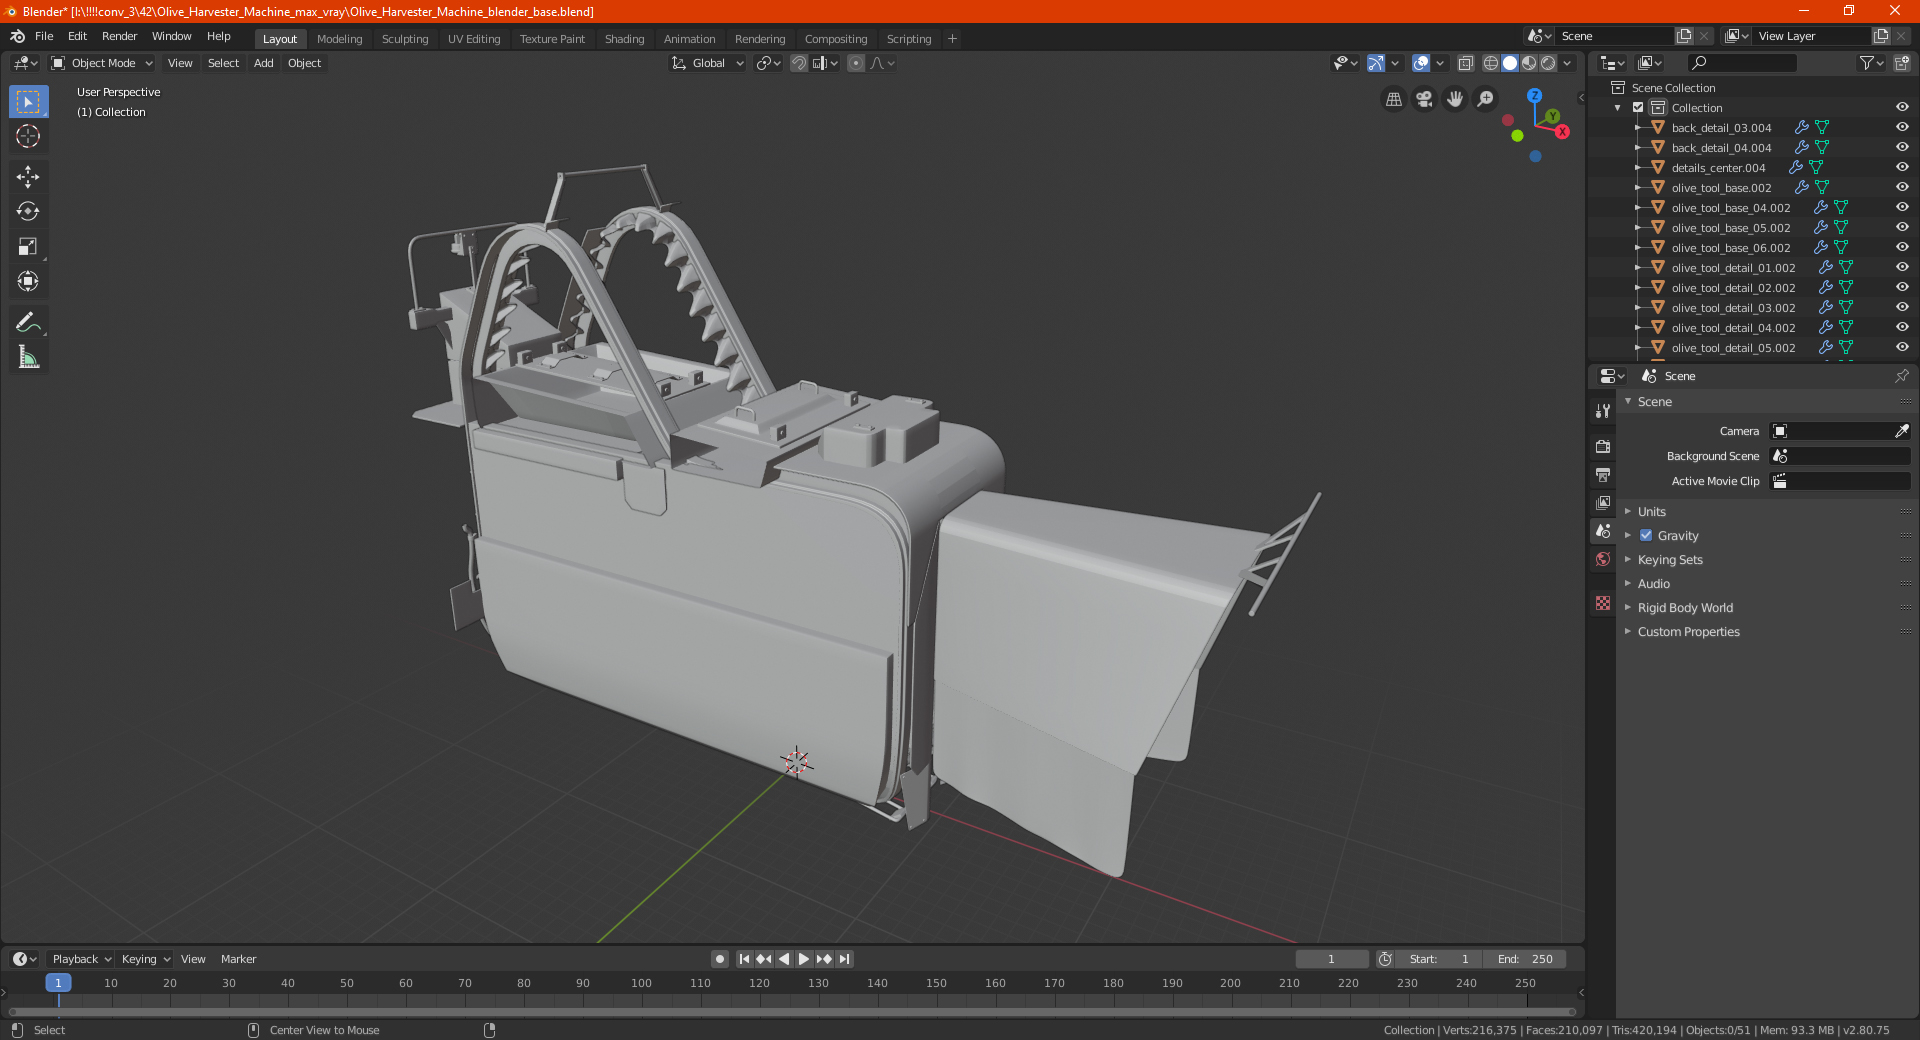The image size is (1920, 1040).
Task: Click the Start frame field
Action: point(1439,959)
